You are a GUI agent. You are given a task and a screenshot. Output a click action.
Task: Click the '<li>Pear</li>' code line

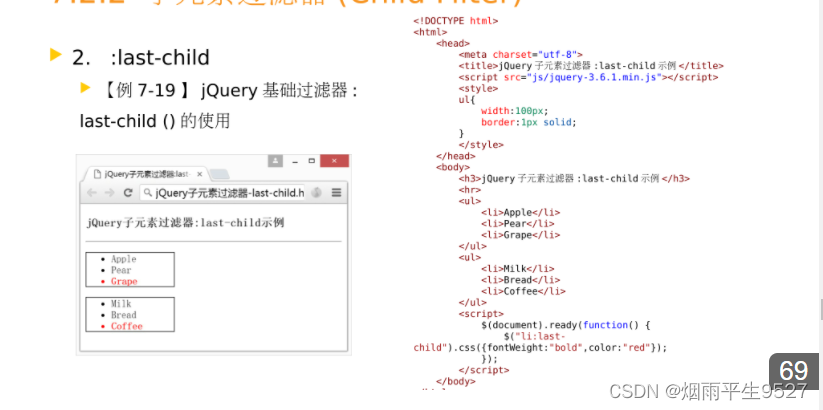(x=518, y=224)
